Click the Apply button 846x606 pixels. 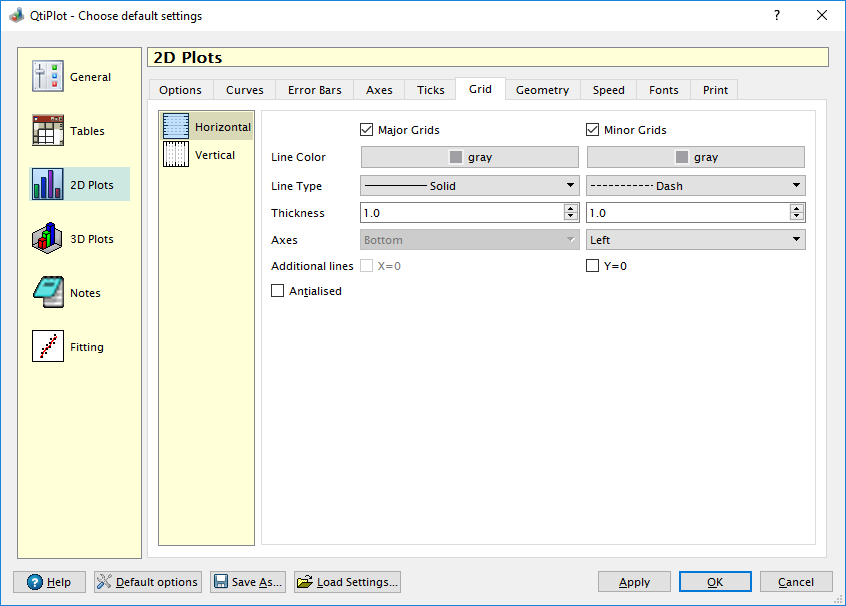tap(634, 582)
